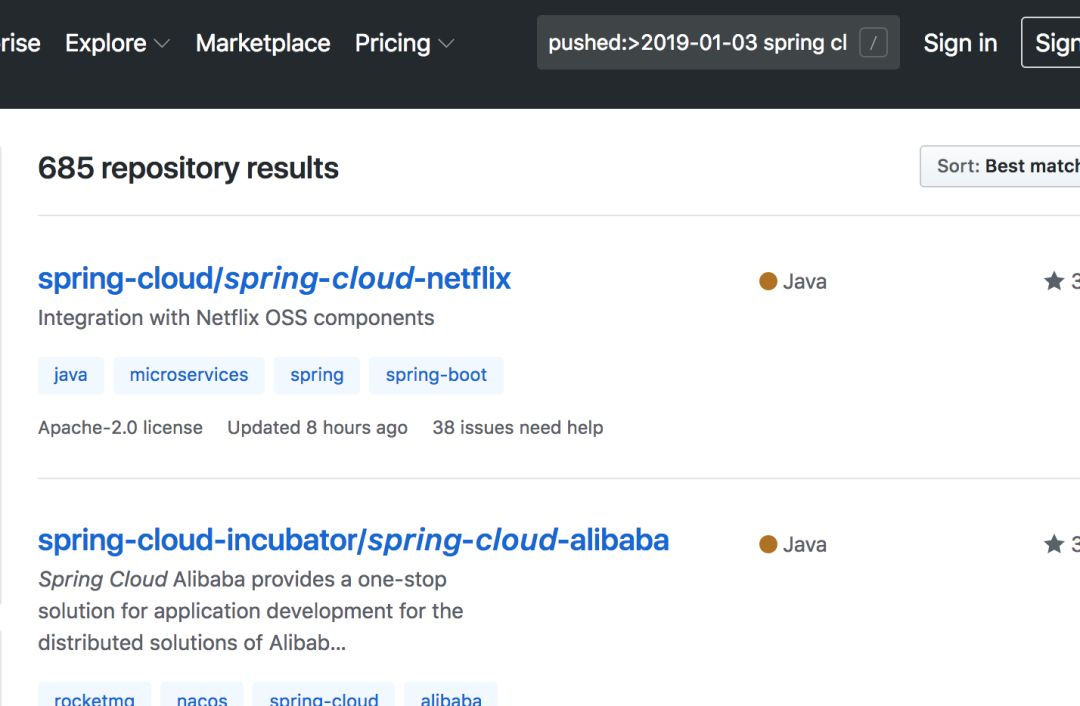Select the nacos topic tag
This screenshot has width=1080, height=706.
point(202,697)
